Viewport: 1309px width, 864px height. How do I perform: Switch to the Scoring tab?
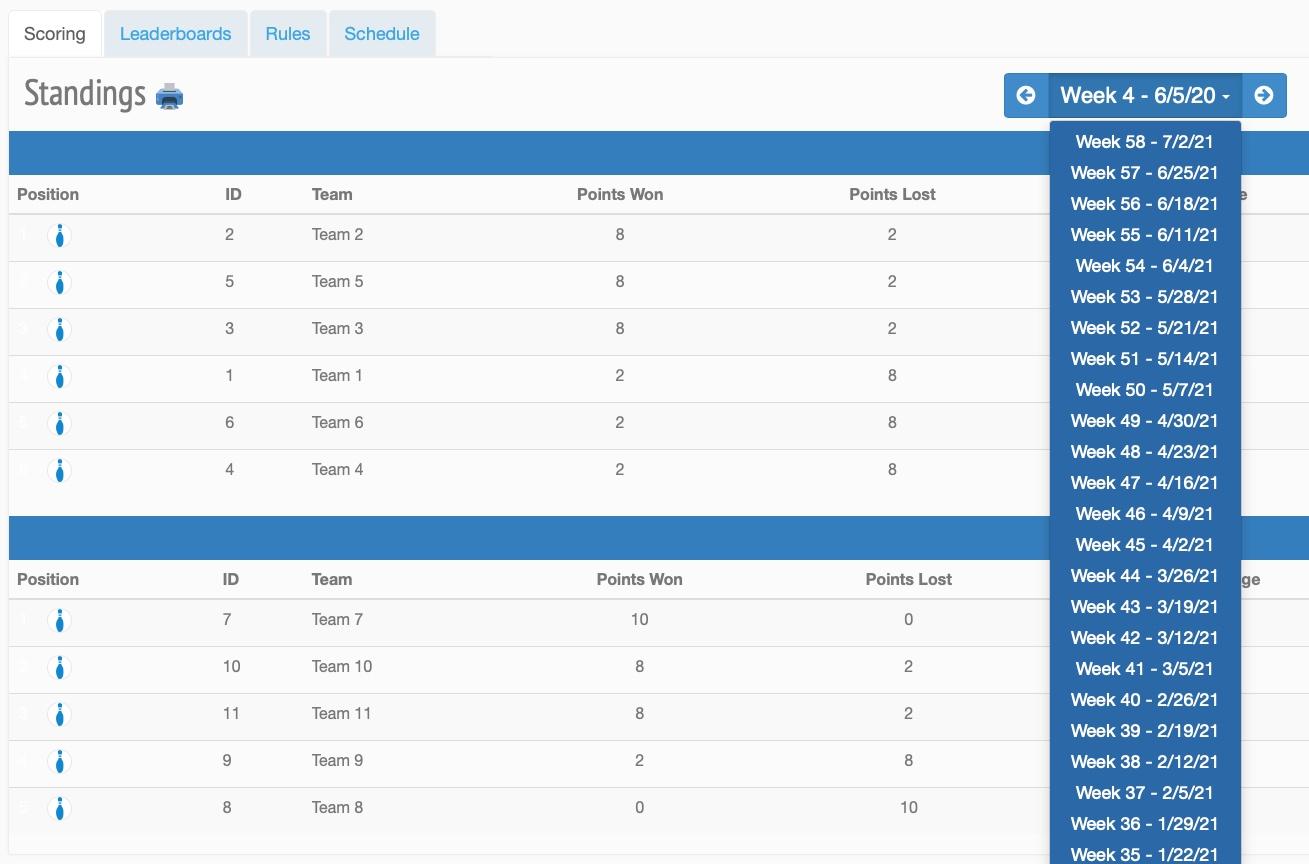click(55, 34)
